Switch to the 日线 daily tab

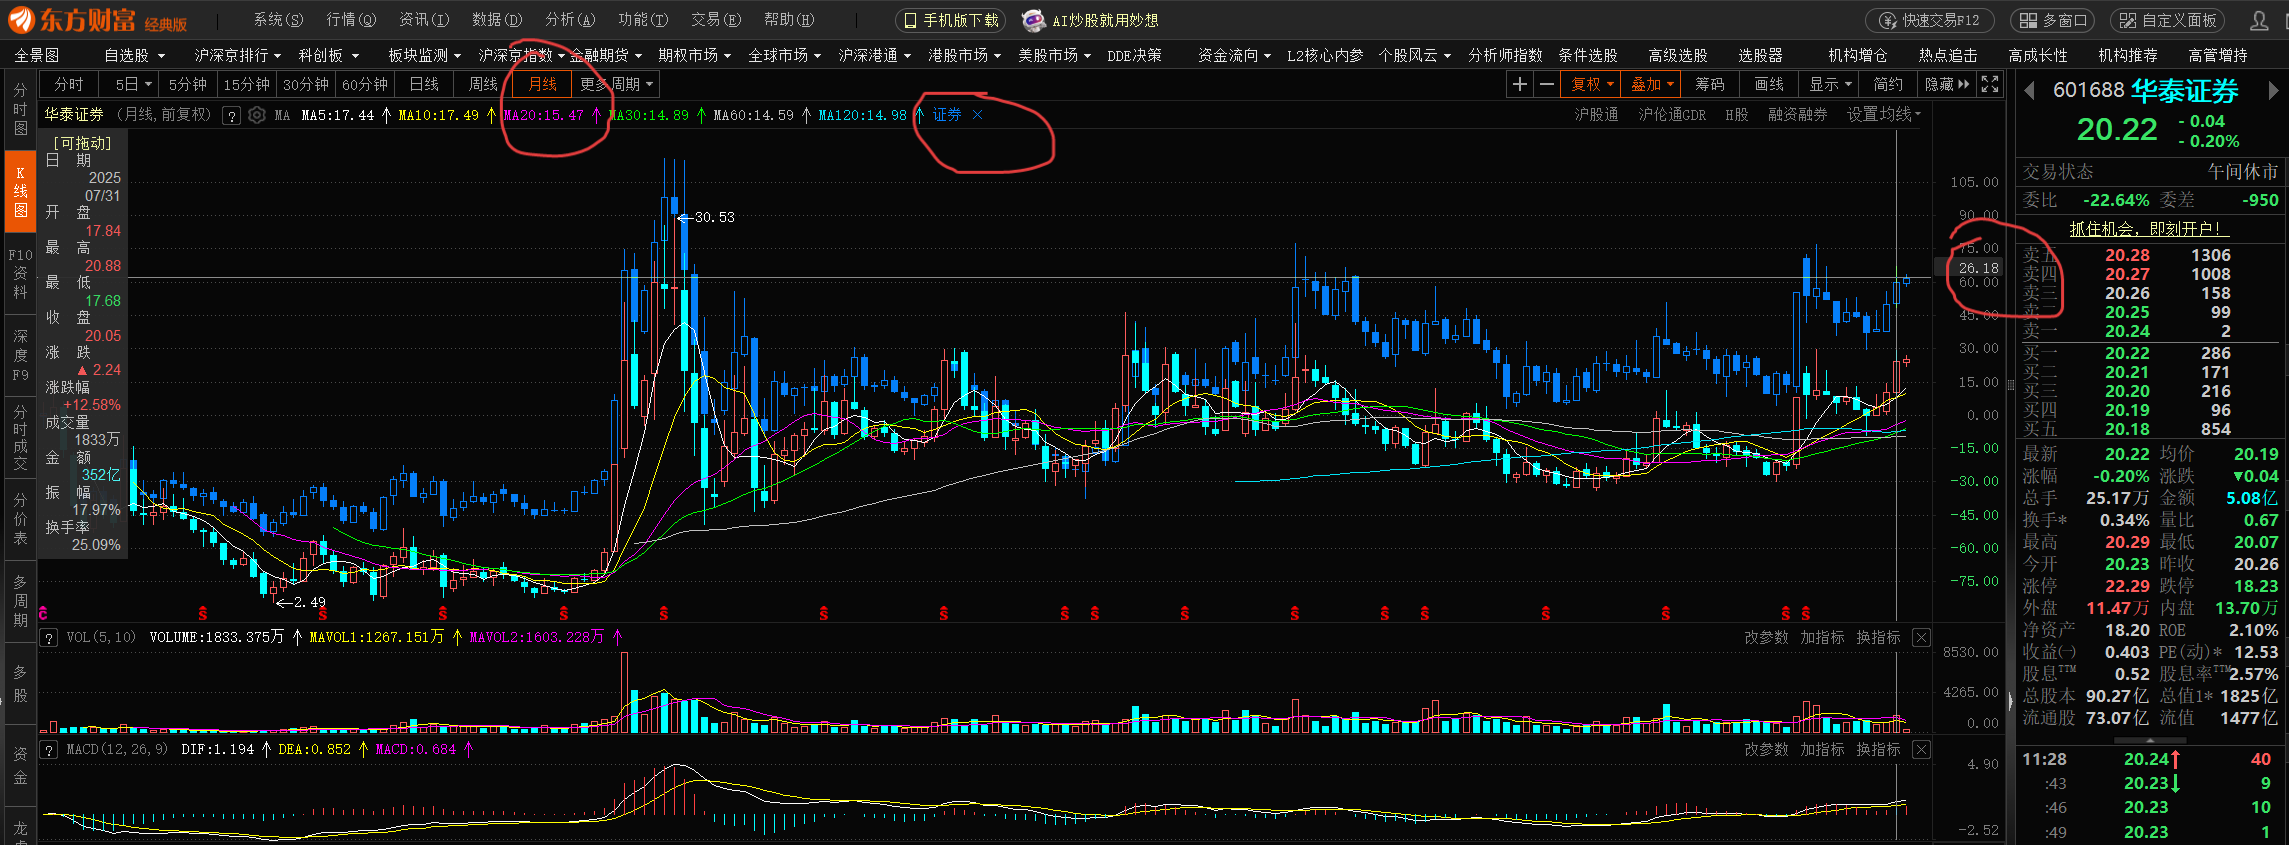click(x=424, y=85)
